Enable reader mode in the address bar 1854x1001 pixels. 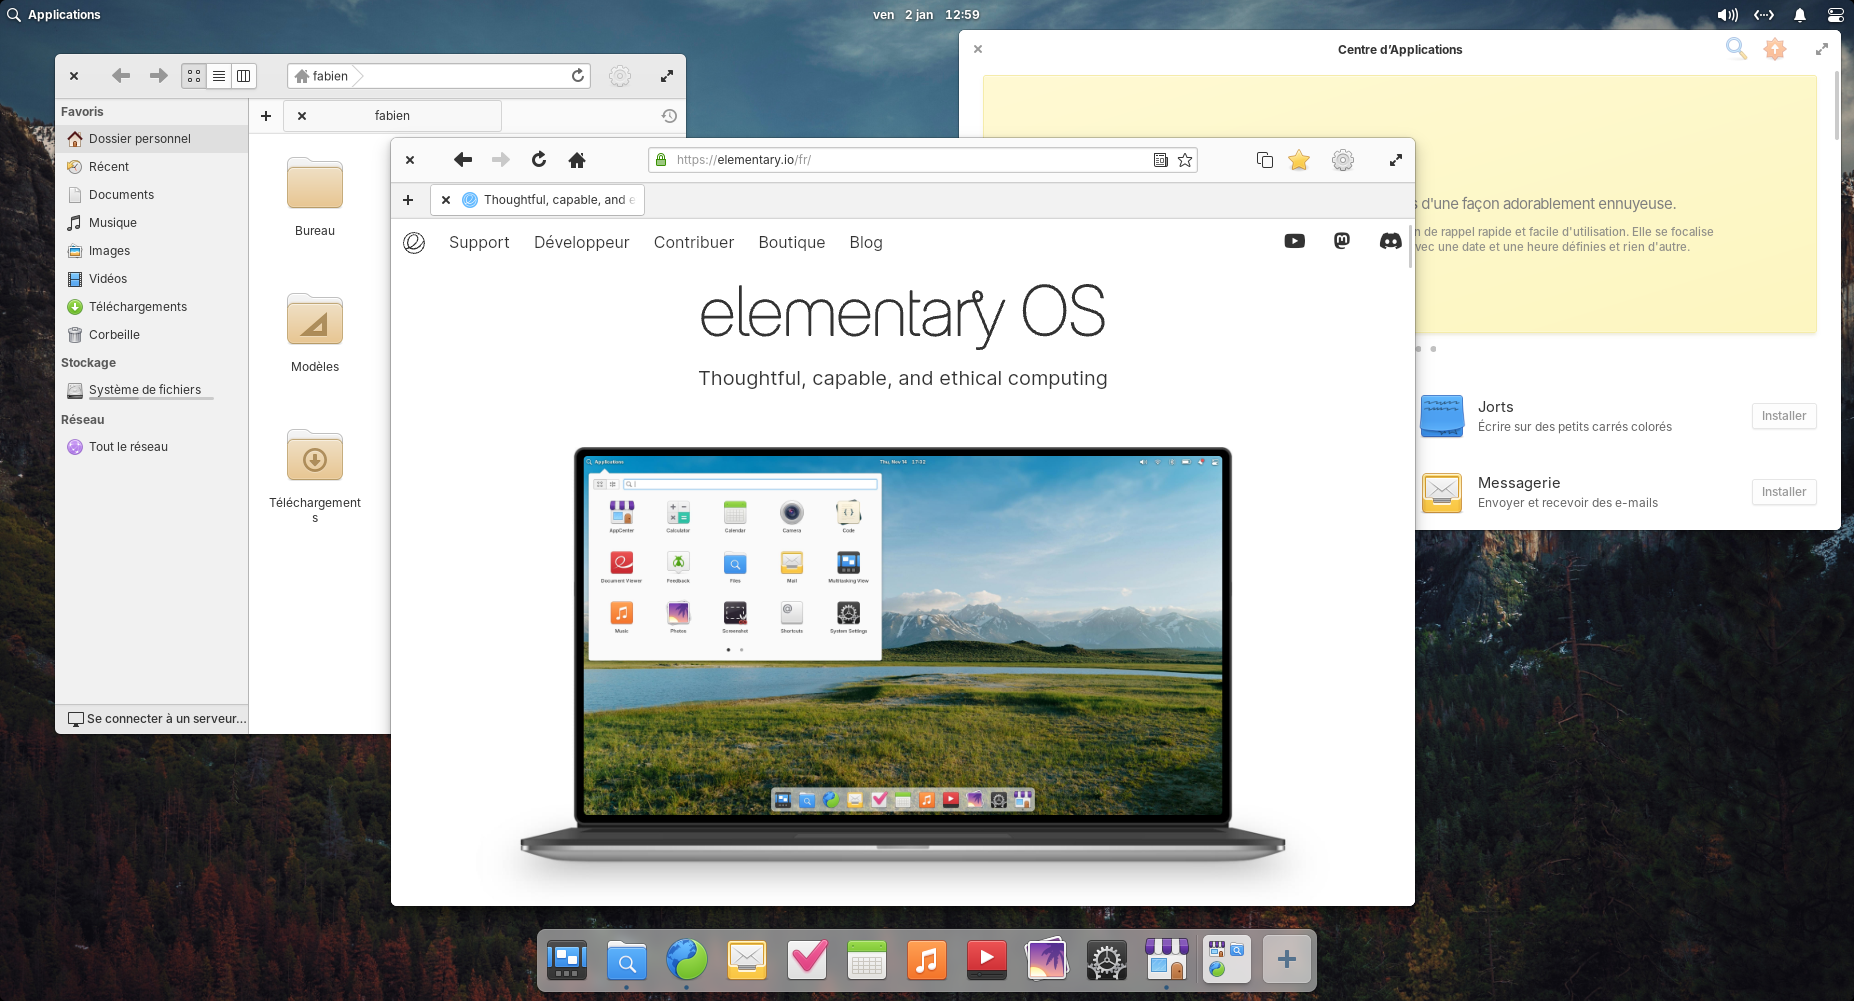tap(1159, 160)
